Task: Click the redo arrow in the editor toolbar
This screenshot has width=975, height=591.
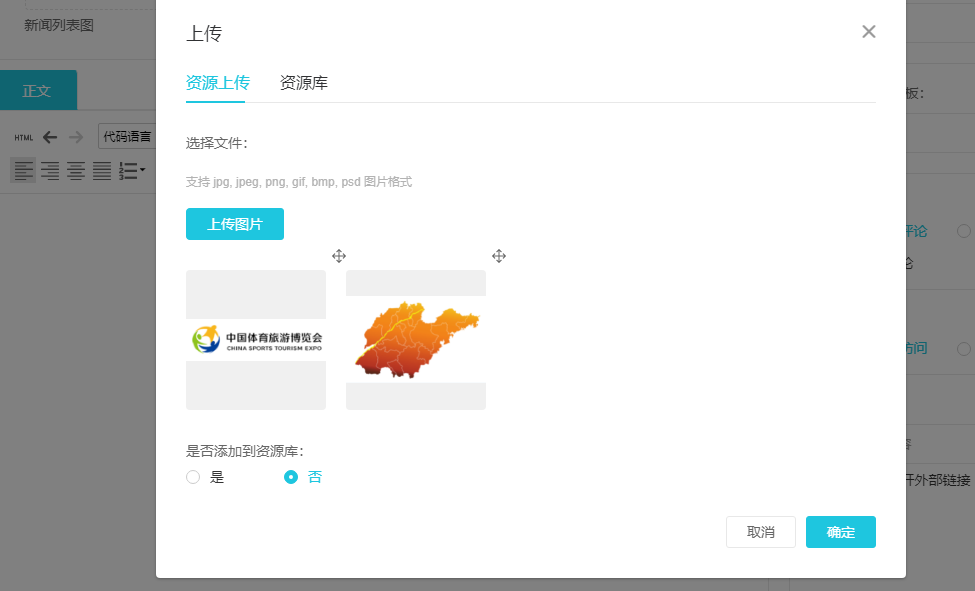Action: coord(76,137)
